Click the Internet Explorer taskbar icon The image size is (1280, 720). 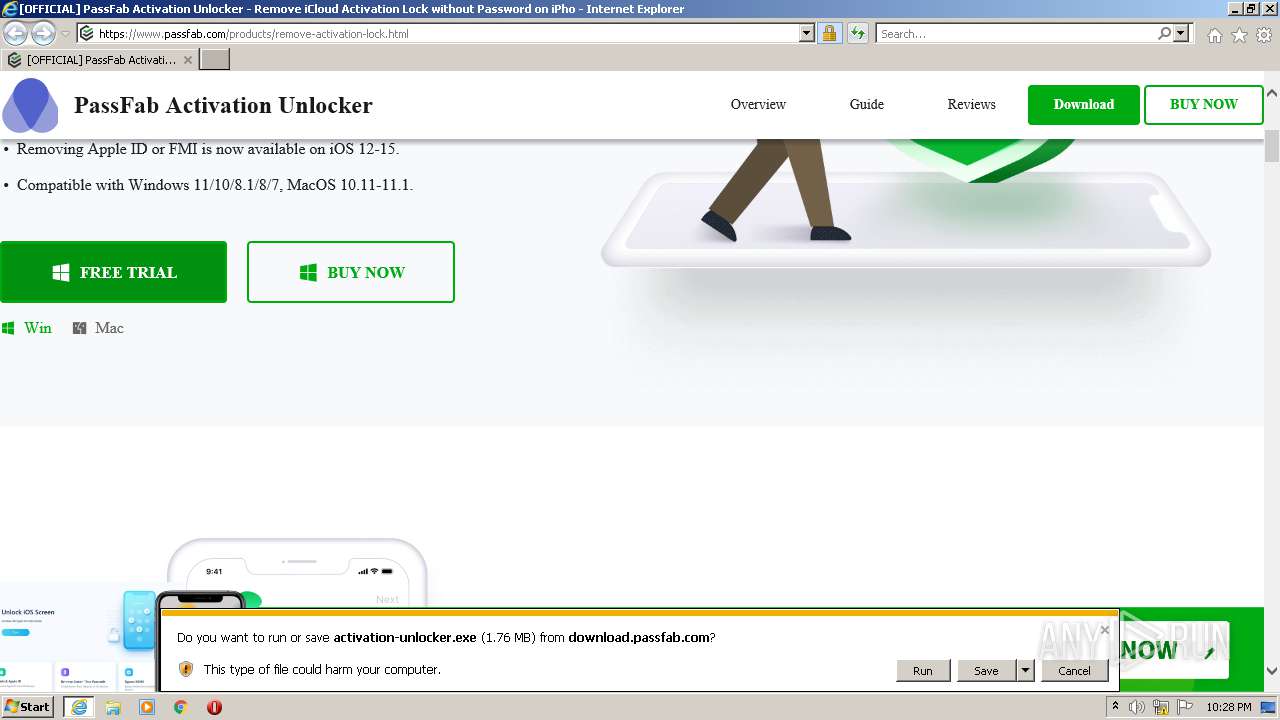[x=79, y=707]
